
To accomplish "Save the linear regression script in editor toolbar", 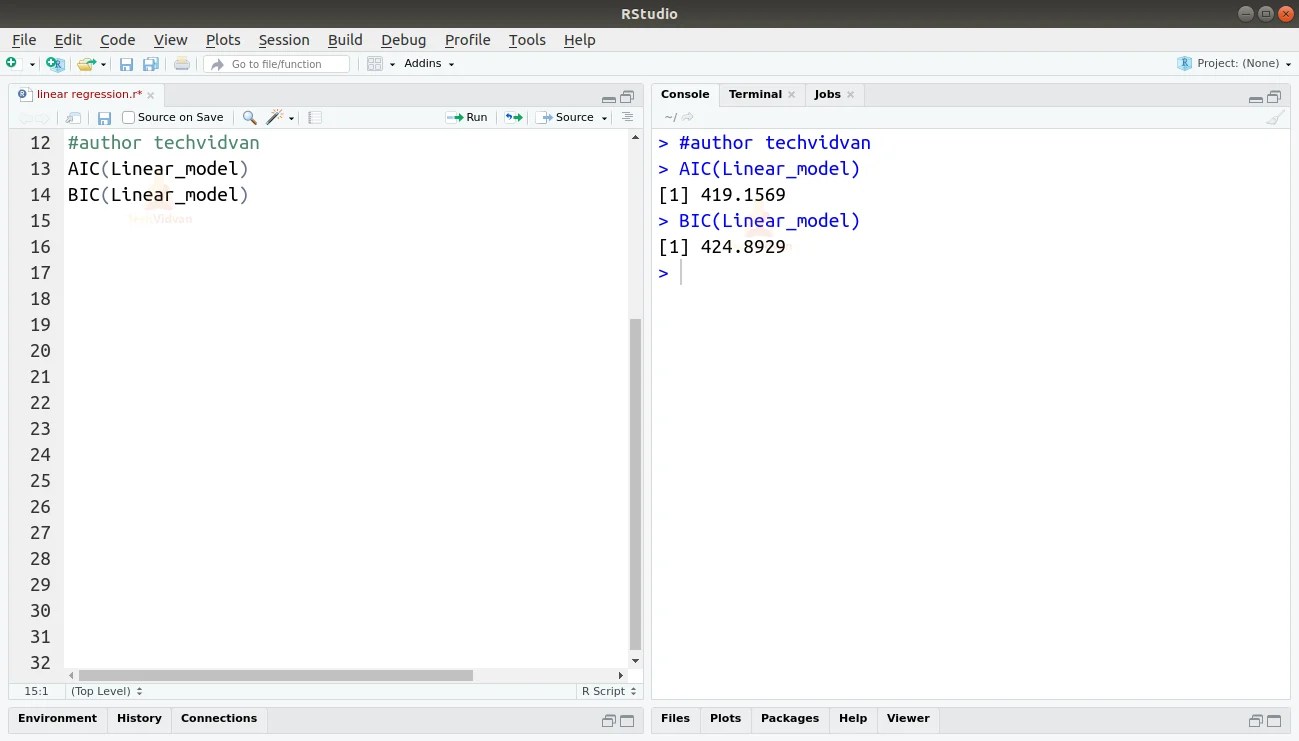I will 104,118.
